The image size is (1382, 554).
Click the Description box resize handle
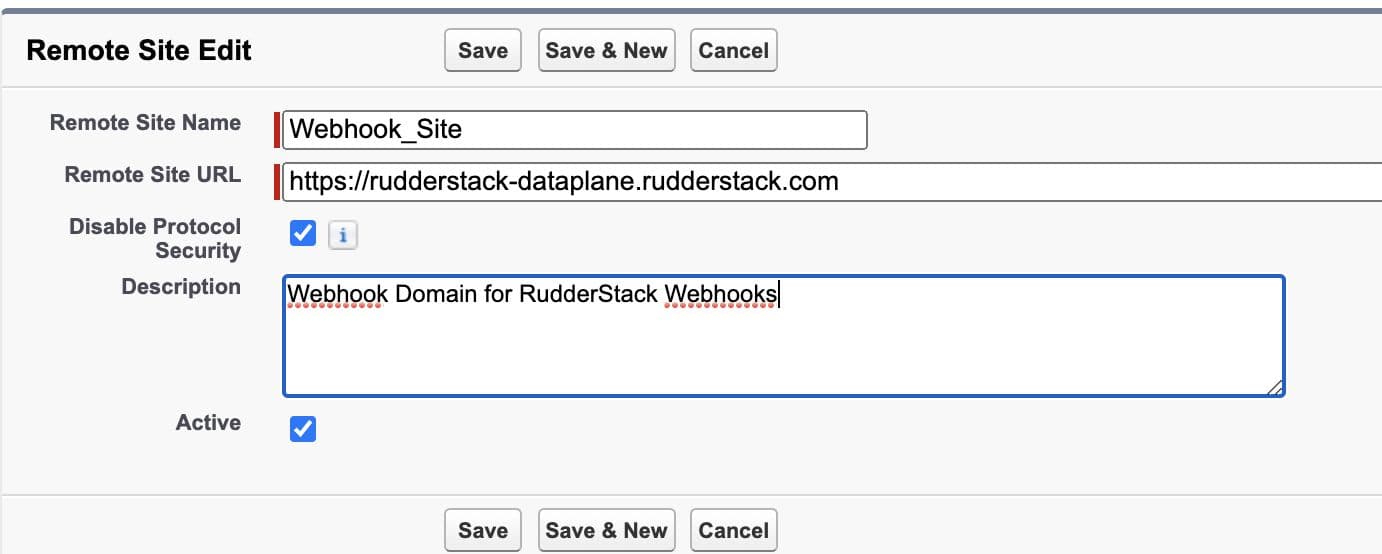[x=1275, y=387]
